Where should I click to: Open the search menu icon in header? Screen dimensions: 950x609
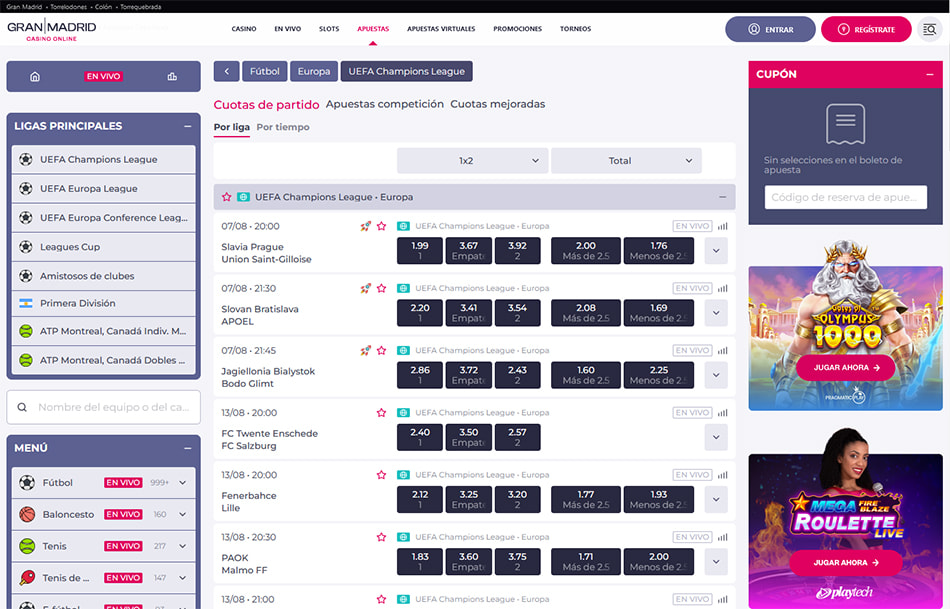[x=929, y=29]
